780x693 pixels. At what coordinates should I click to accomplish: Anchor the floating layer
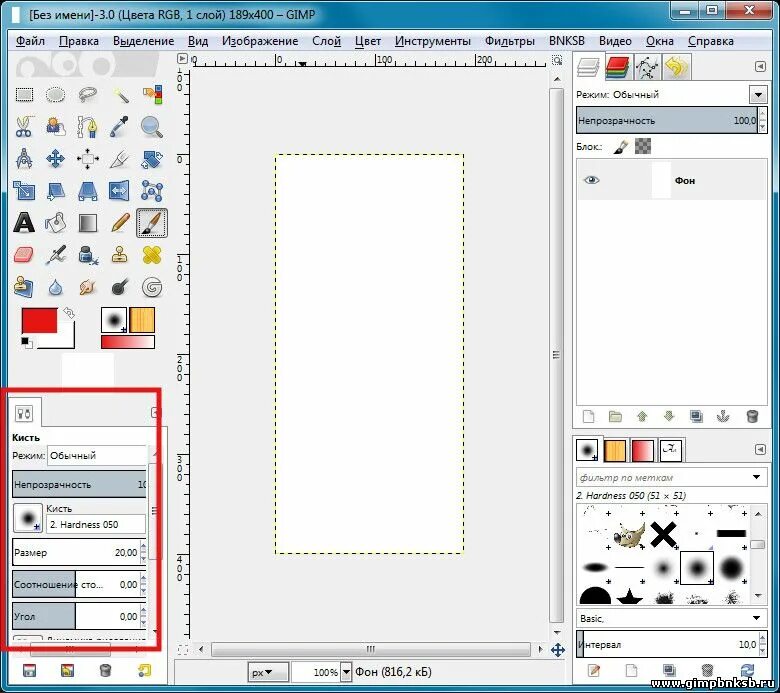(723, 416)
